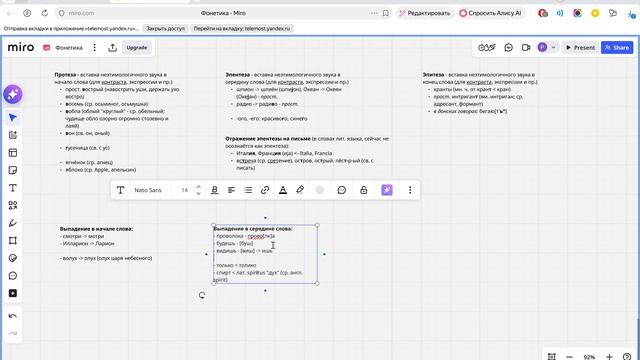Select the Text tool in left sidebar
Viewport: 640px width, 360px height.
pyautogui.click(x=13, y=188)
